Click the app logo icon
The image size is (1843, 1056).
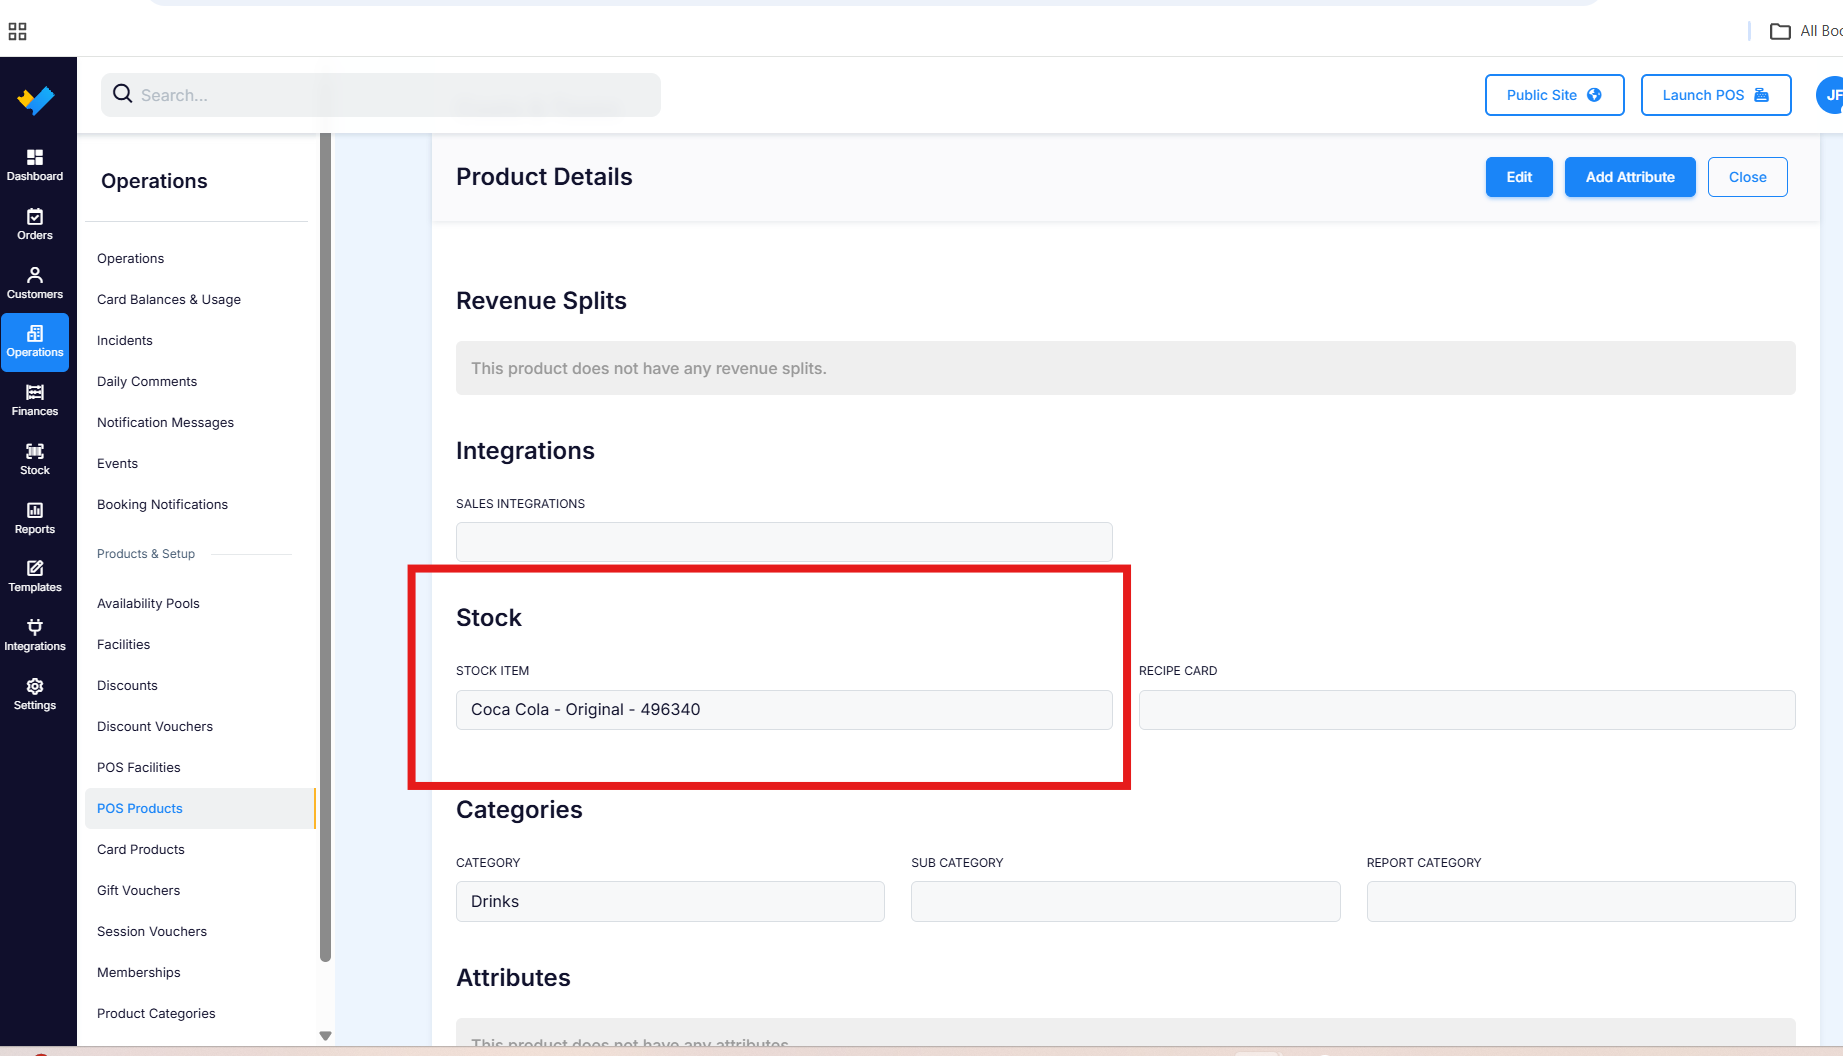pos(36,99)
